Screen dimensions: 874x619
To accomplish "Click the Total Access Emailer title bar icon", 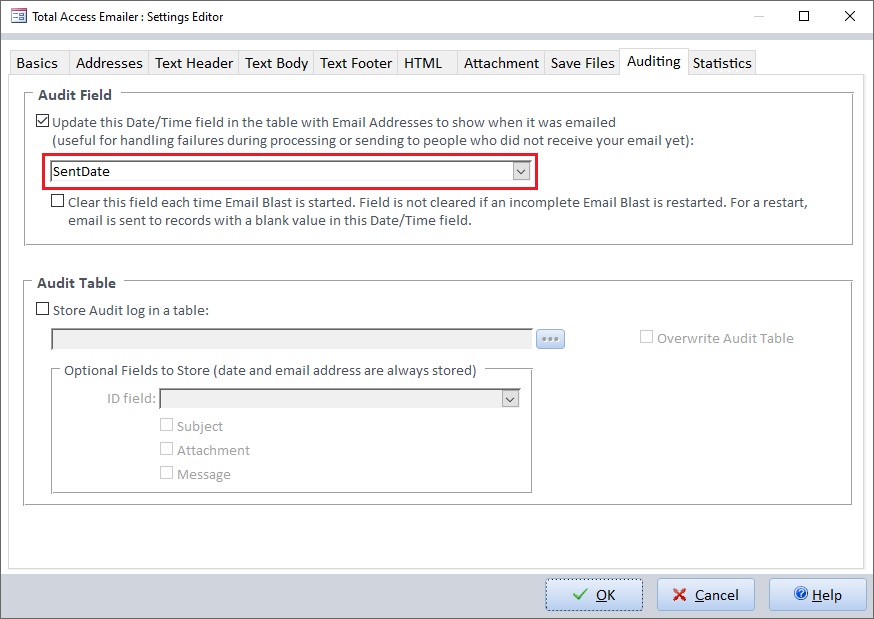I will pyautogui.click(x=18, y=16).
